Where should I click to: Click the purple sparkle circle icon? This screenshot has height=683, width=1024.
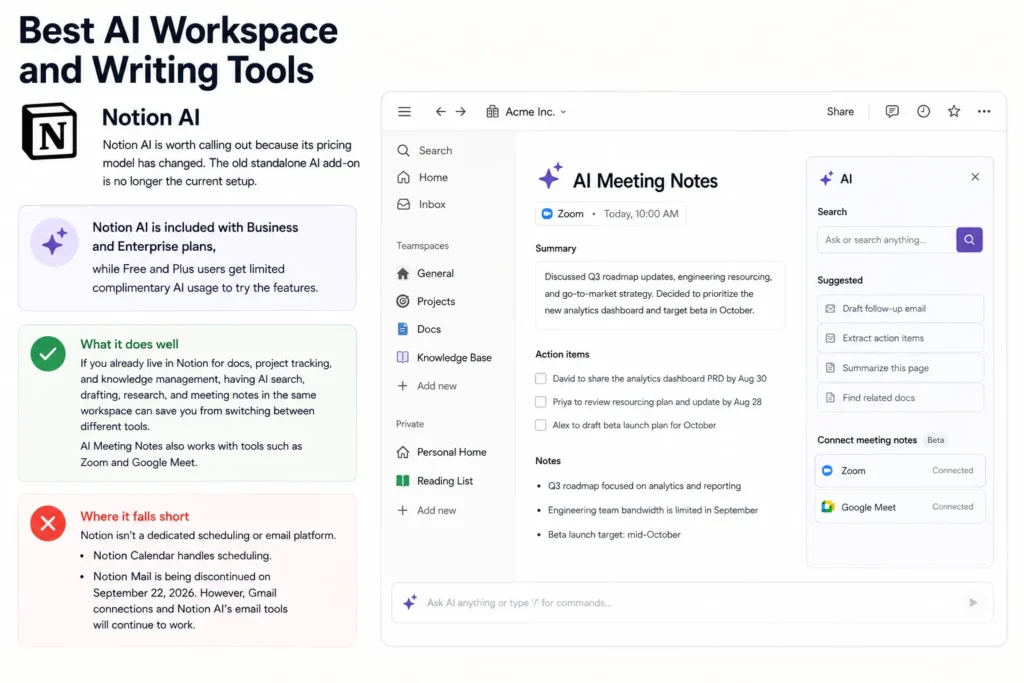click(54, 242)
